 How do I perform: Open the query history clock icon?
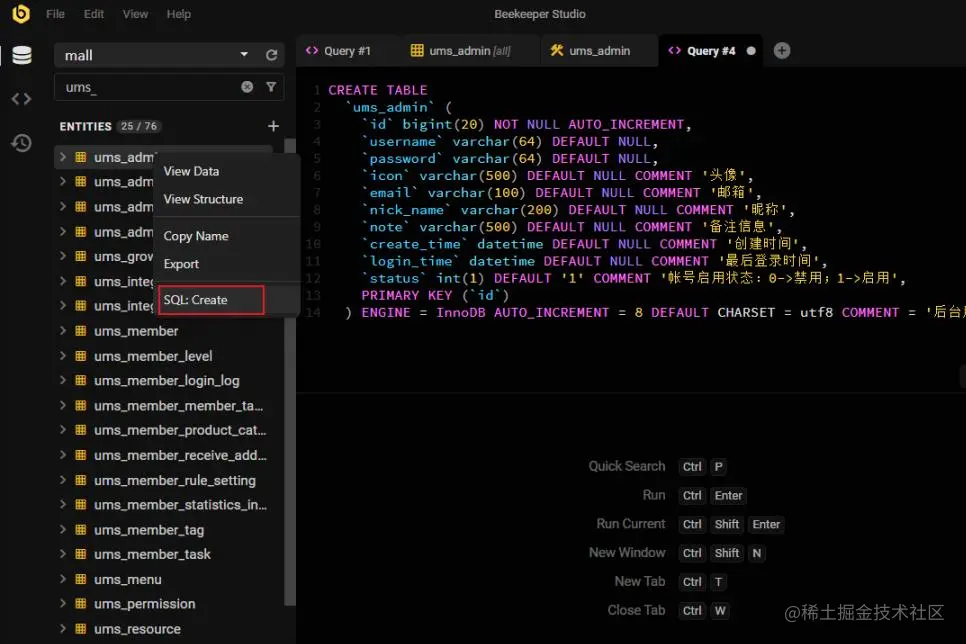(22, 143)
